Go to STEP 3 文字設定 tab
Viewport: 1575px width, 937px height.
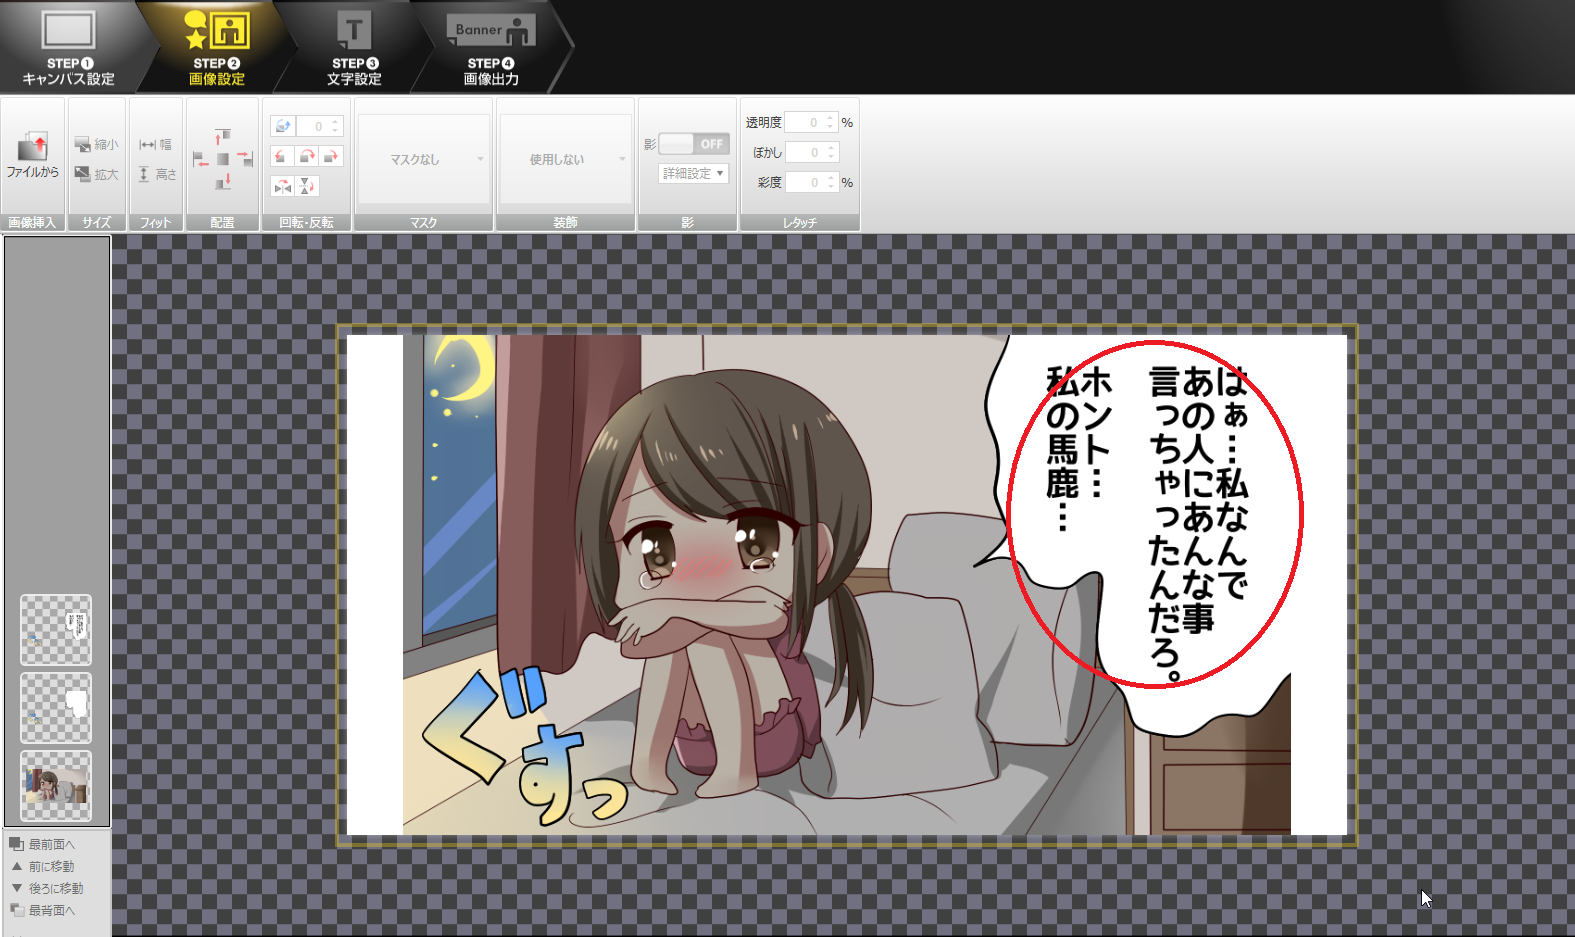(354, 47)
